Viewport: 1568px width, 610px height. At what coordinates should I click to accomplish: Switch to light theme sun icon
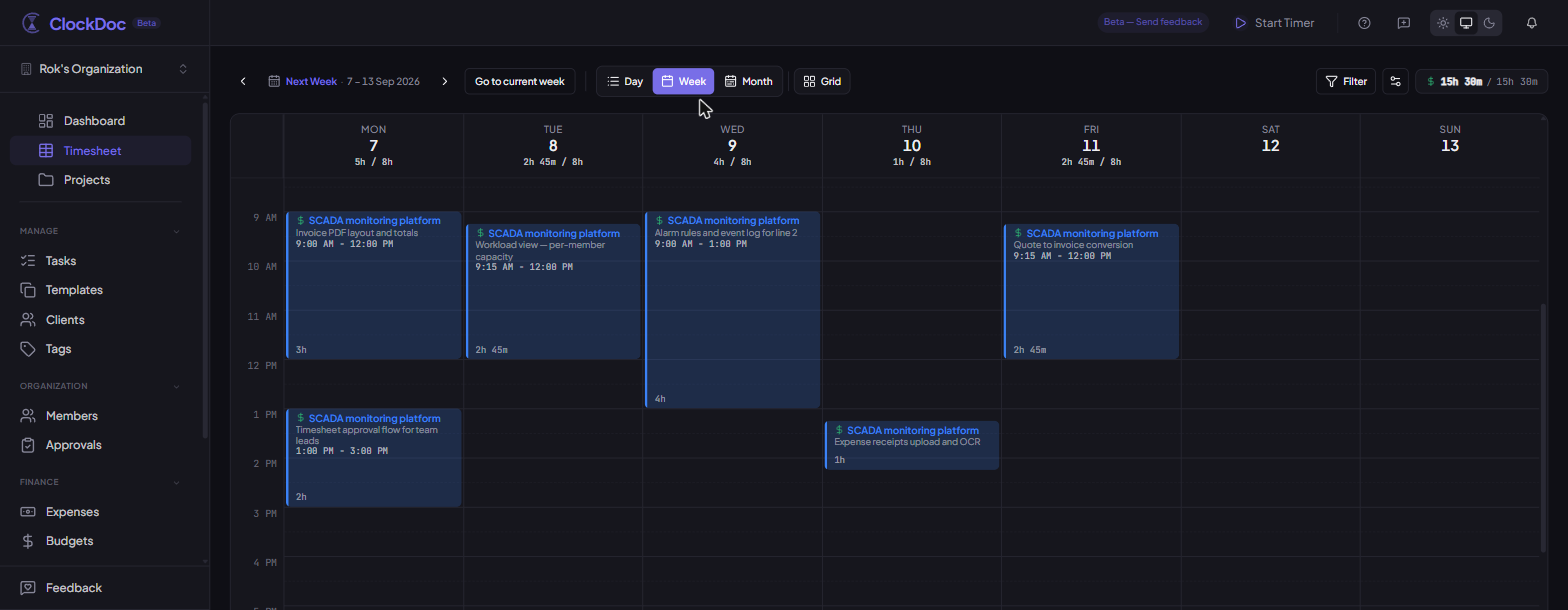click(1443, 23)
